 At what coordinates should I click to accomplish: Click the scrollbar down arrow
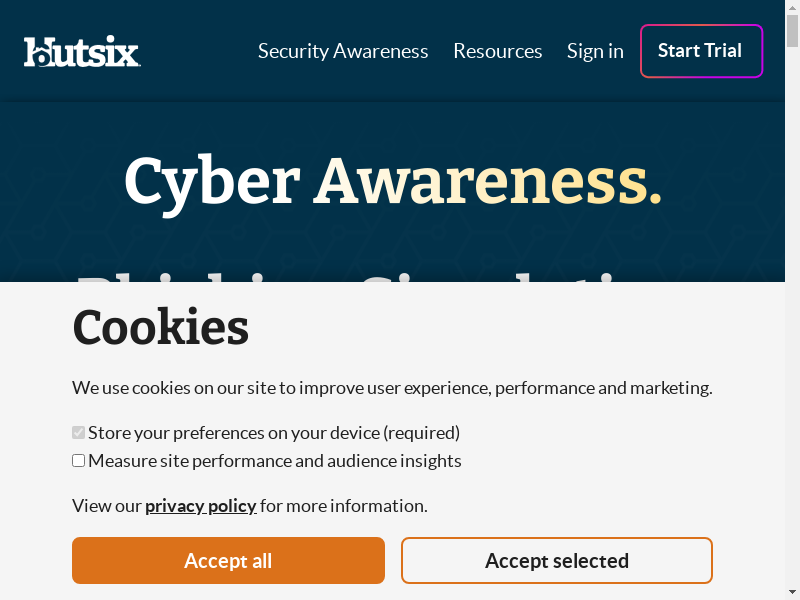click(x=793, y=594)
